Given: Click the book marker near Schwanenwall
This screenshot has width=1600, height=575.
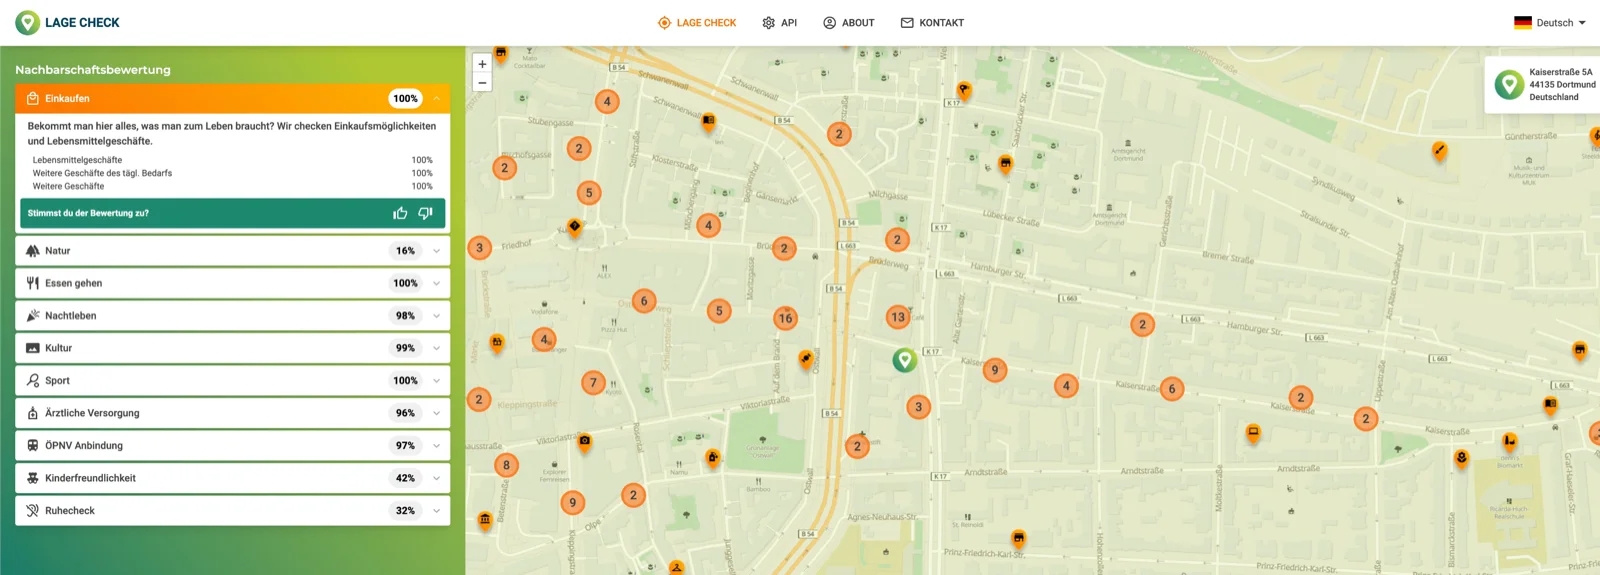Looking at the screenshot, I should [709, 122].
